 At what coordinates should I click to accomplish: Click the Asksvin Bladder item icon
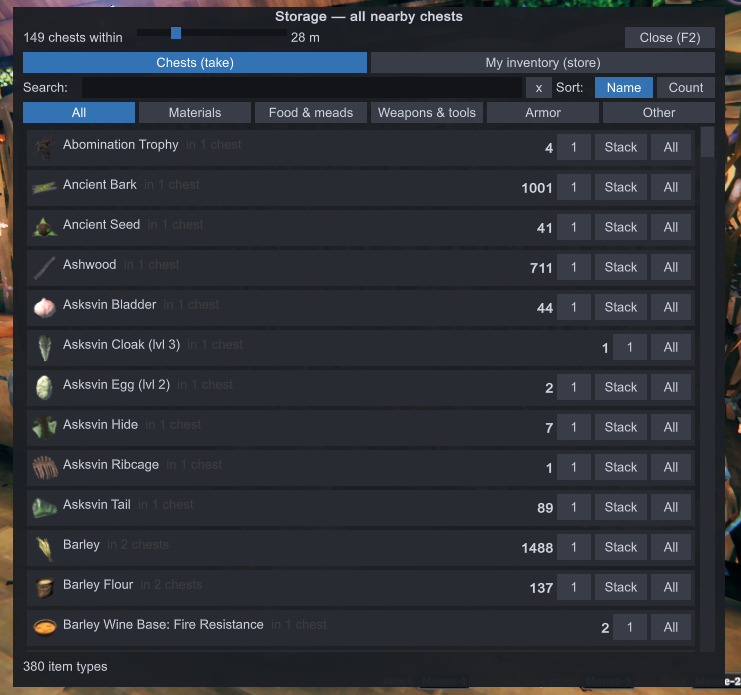(45, 308)
